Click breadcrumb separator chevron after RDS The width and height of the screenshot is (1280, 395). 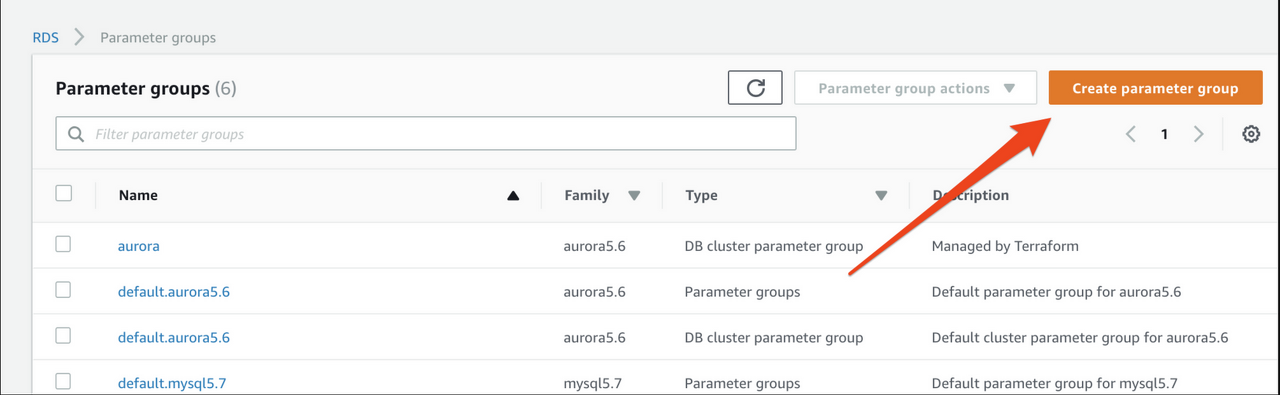(x=80, y=38)
